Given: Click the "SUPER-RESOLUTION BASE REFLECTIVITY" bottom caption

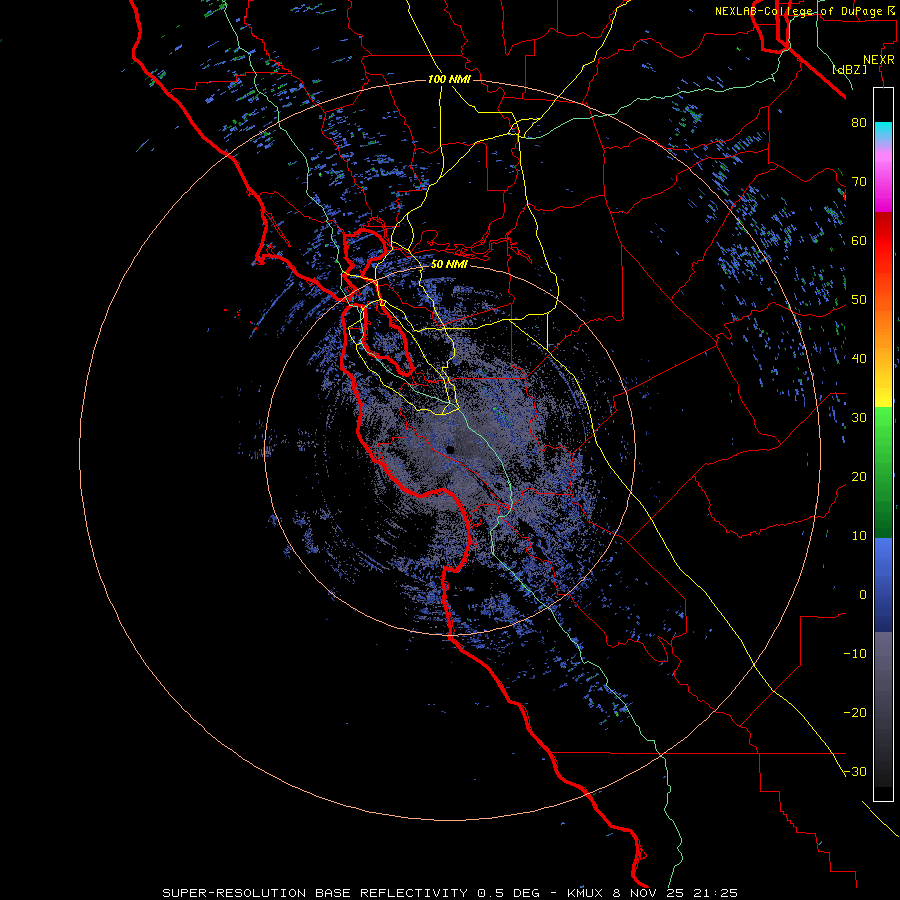Looking at the screenshot, I should pyautogui.click(x=315, y=893).
